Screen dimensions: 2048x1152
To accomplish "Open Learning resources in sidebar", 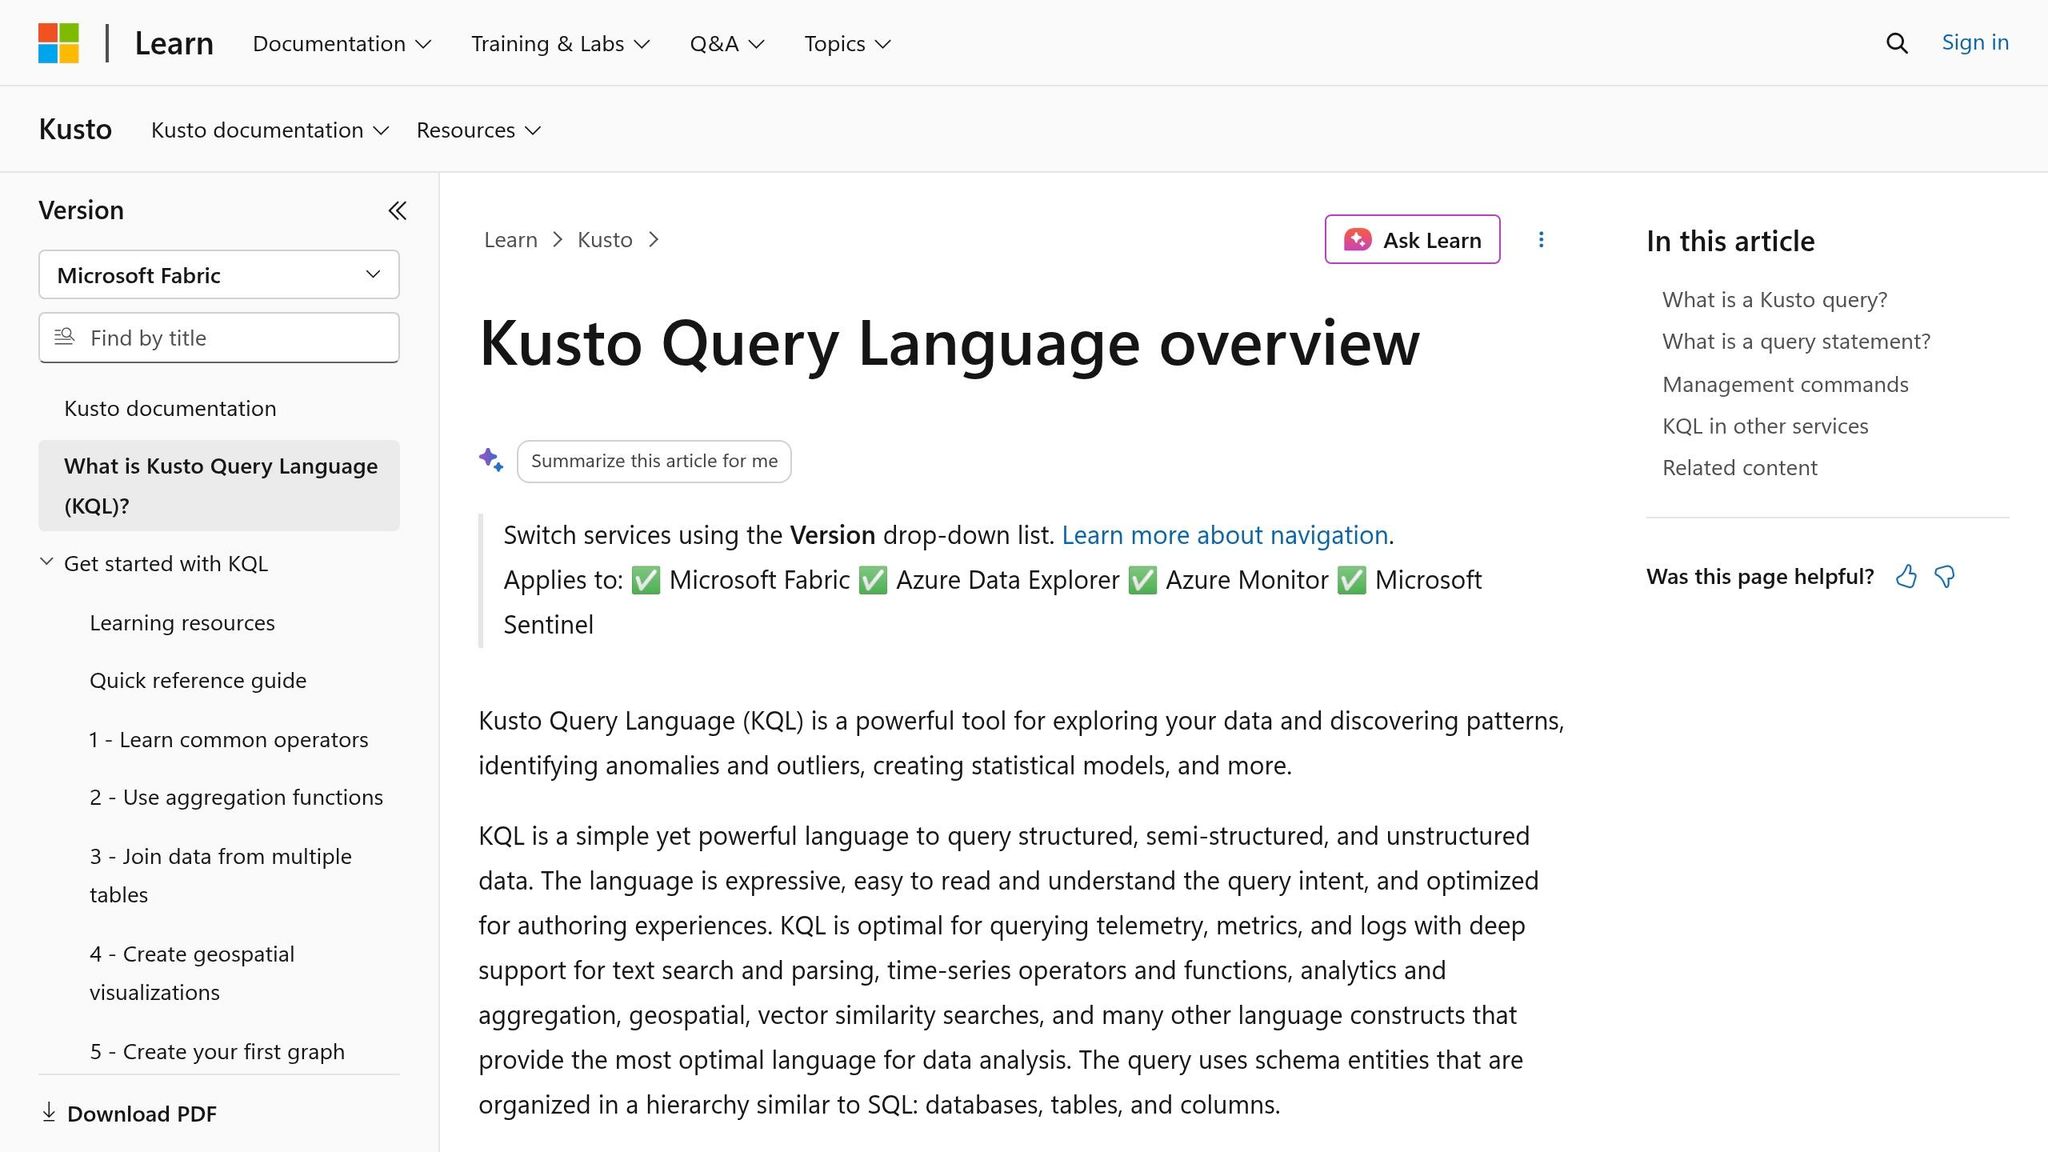I will tap(182, 623).
